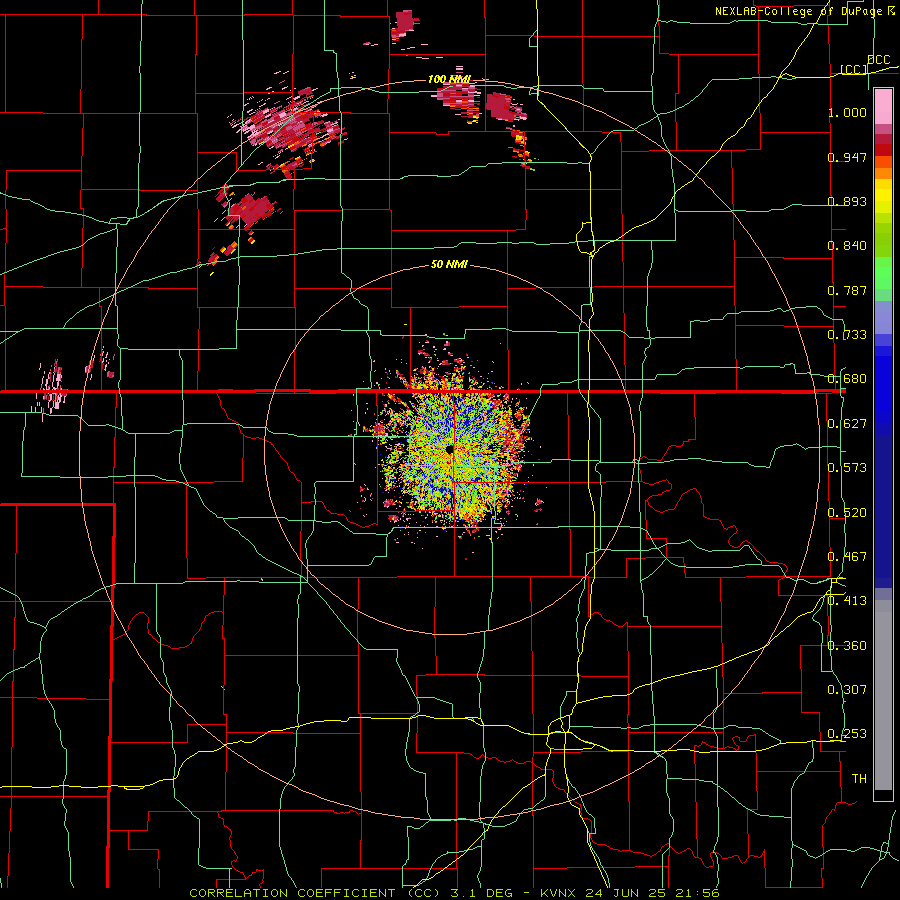Click the 0.947 color scale value

coord(847,157)
